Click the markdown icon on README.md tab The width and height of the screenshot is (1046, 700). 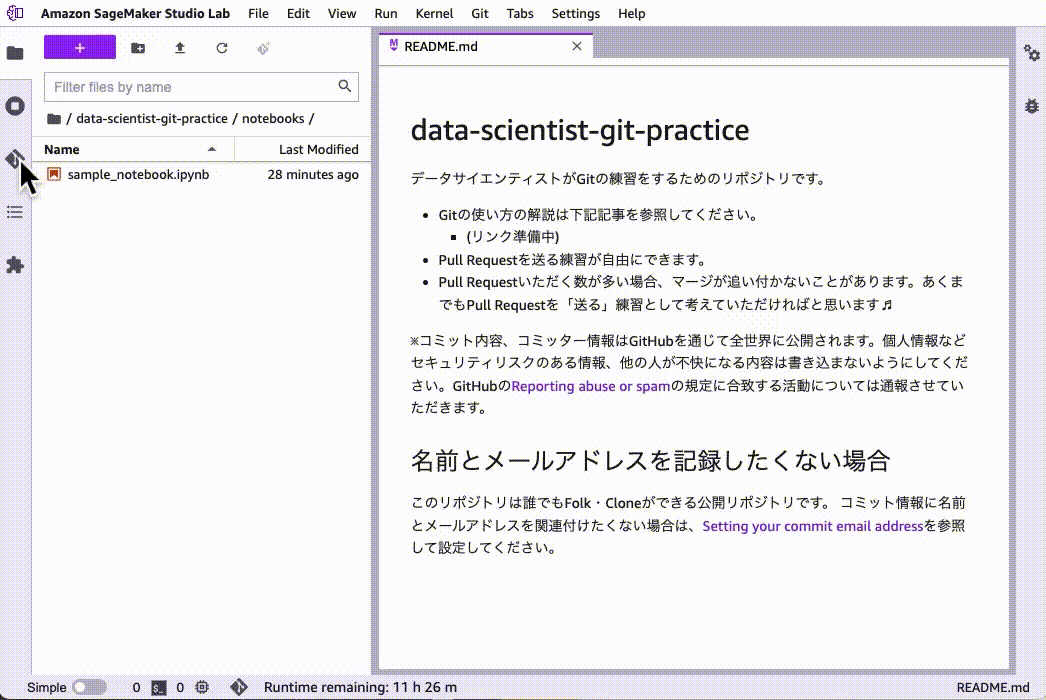coord(394,45)
